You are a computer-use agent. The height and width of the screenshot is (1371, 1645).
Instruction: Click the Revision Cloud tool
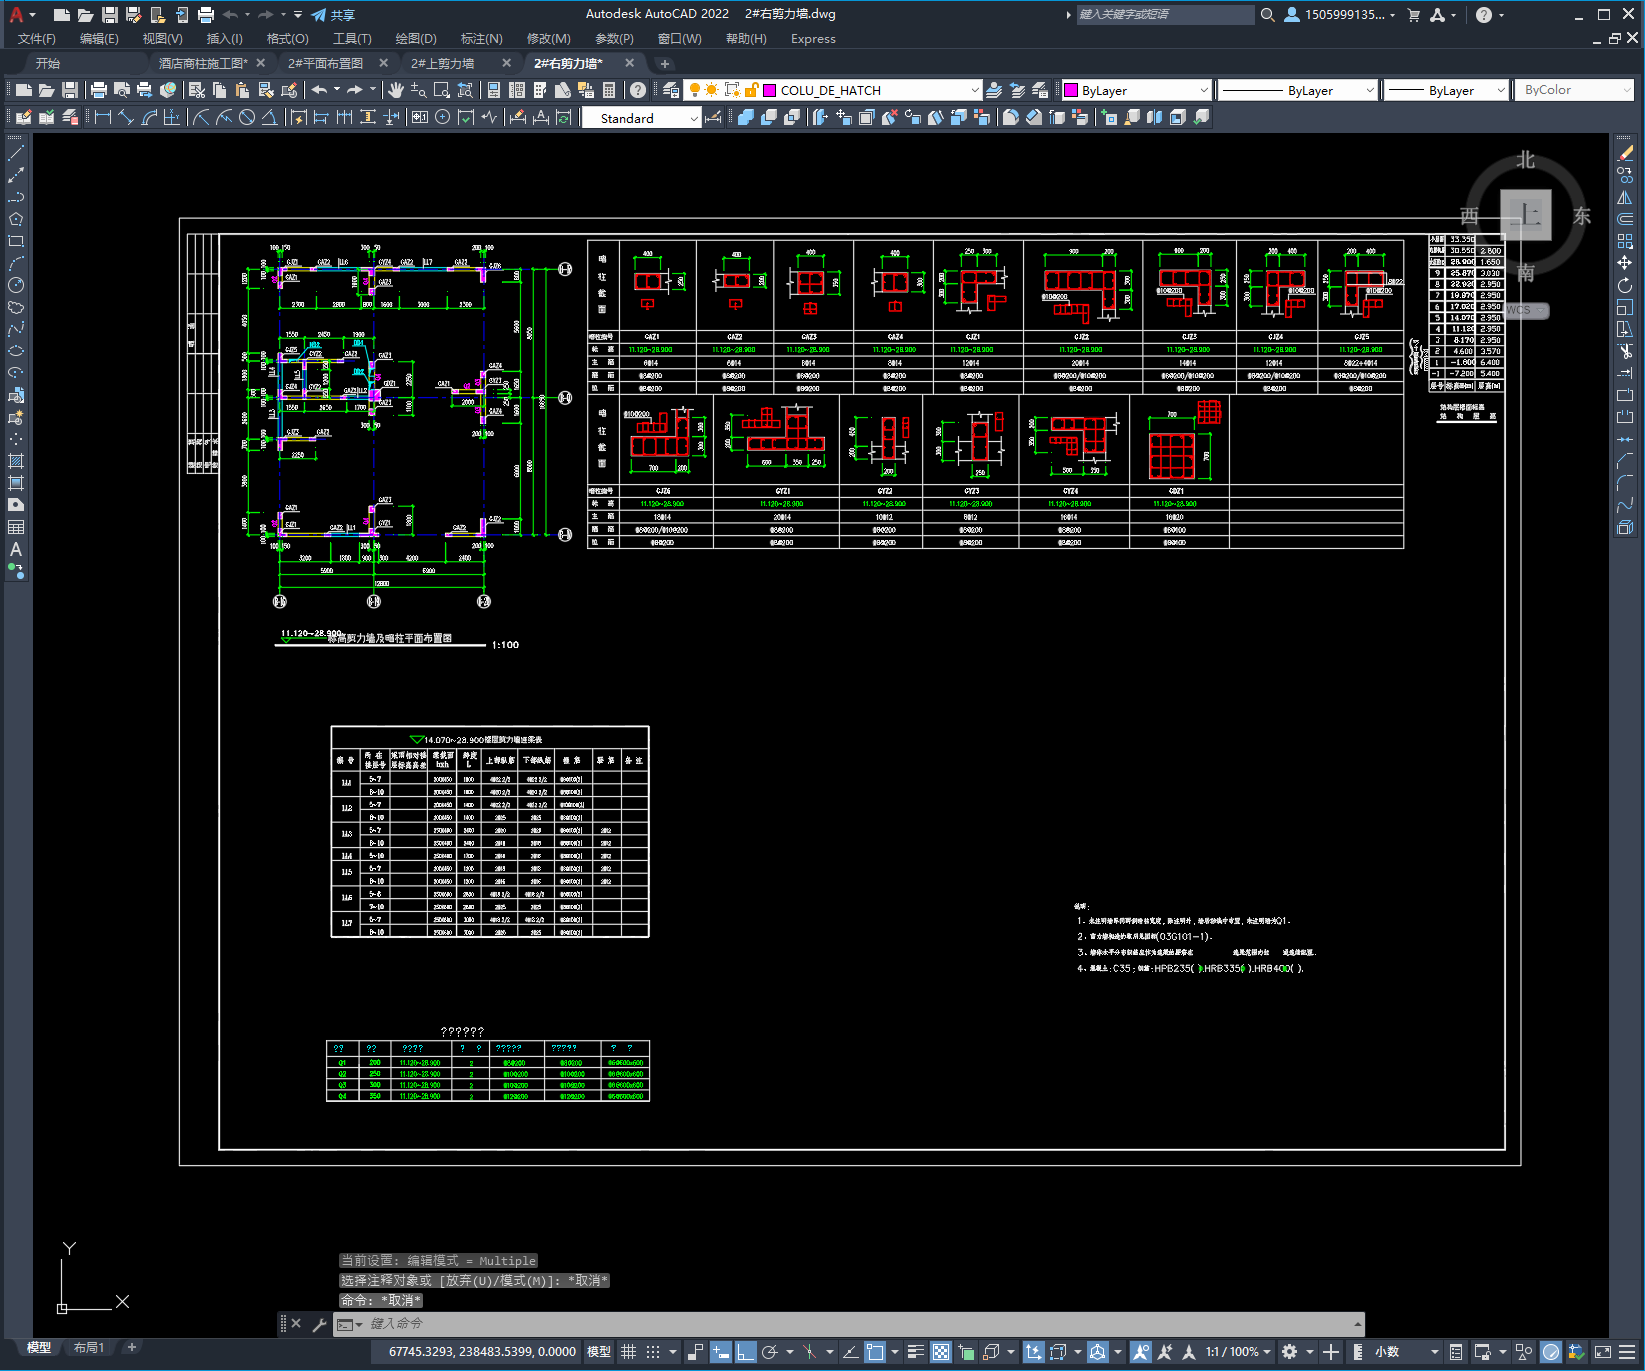[16, 307]
